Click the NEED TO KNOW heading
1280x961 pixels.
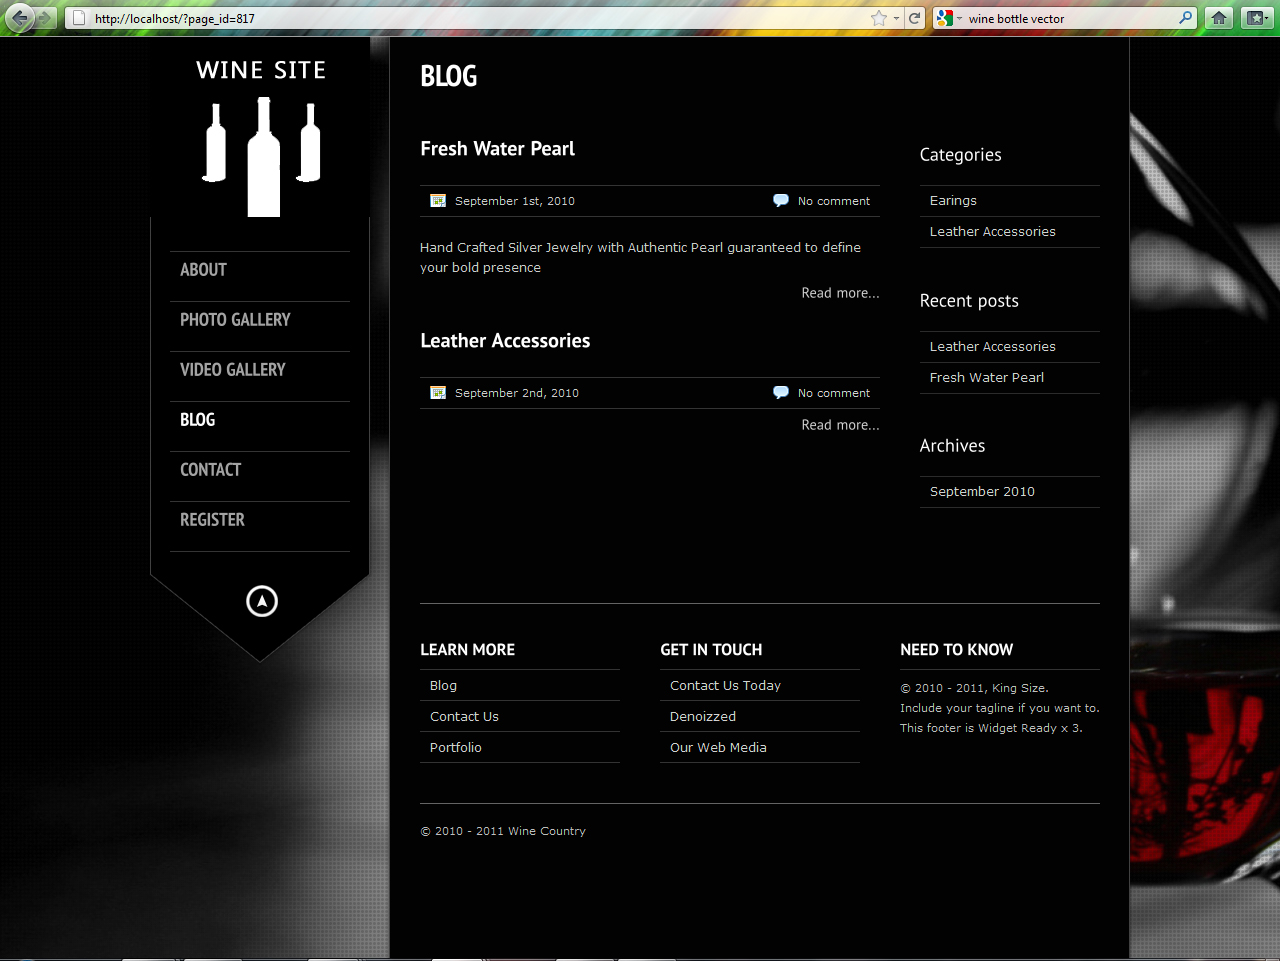click(x=956, y=650)
